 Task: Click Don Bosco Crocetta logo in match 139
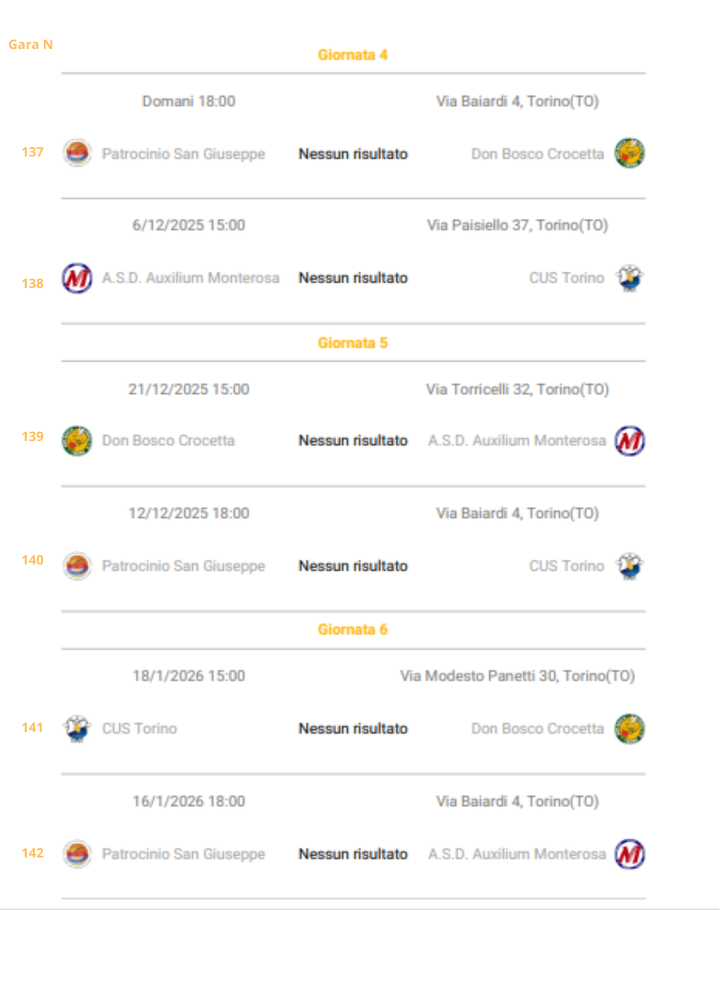[77, 441]
